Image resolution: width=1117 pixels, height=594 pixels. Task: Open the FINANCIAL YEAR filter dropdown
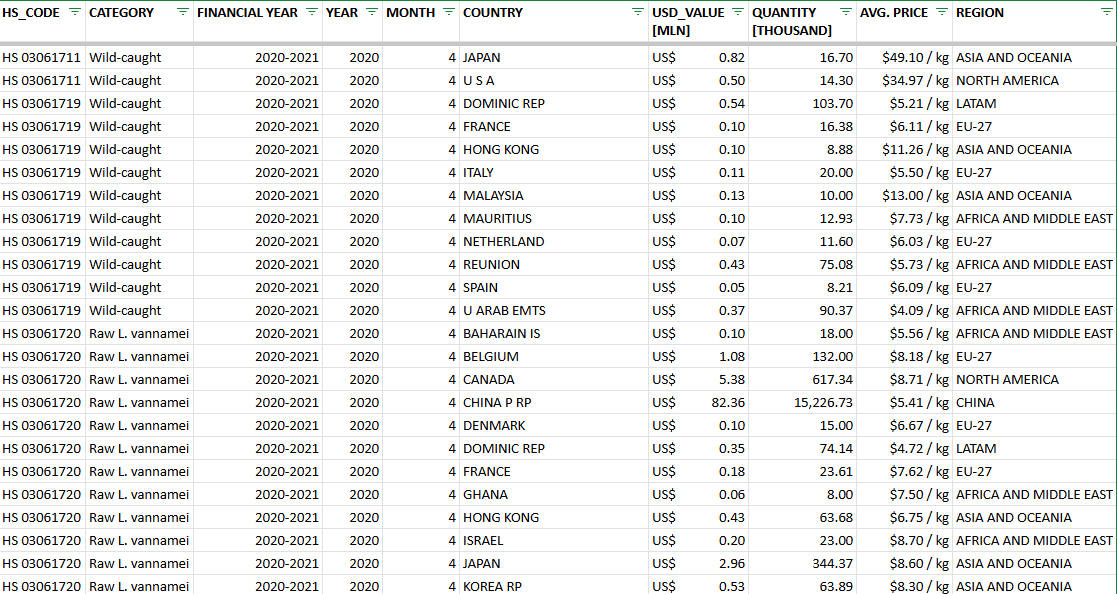[x=310, y=13]
